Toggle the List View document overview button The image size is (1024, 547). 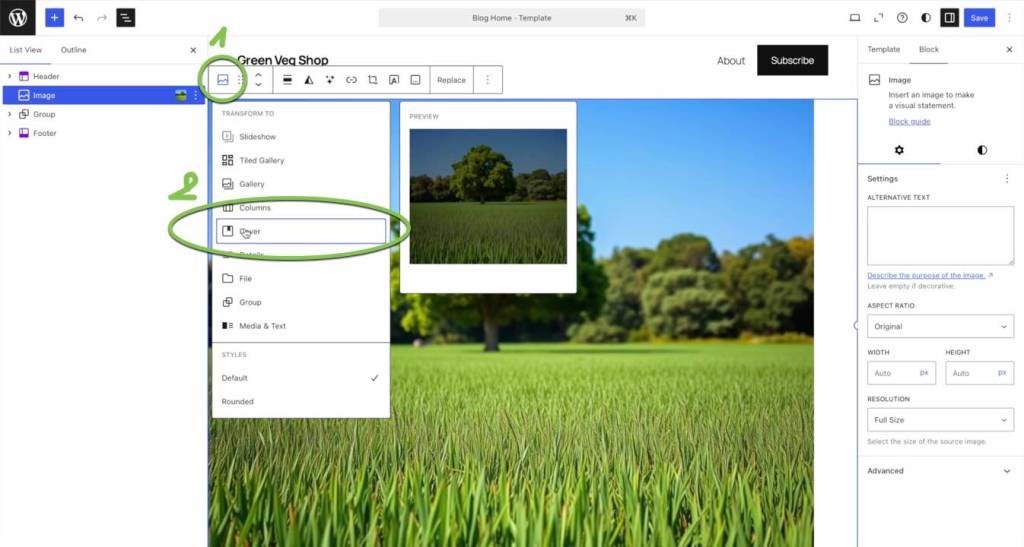[x=125, y=18]
